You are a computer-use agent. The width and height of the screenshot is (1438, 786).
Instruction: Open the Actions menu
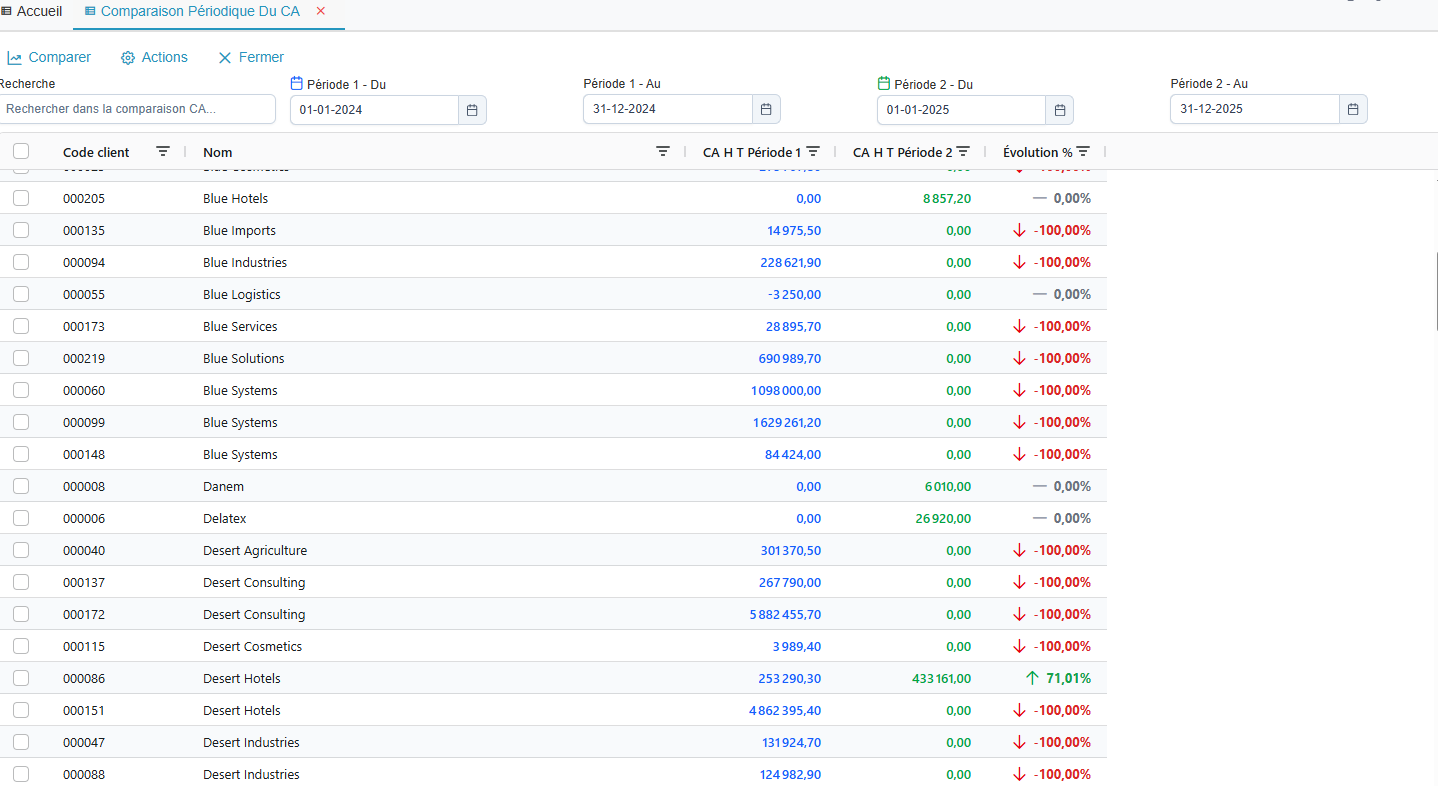click(154, 57)
